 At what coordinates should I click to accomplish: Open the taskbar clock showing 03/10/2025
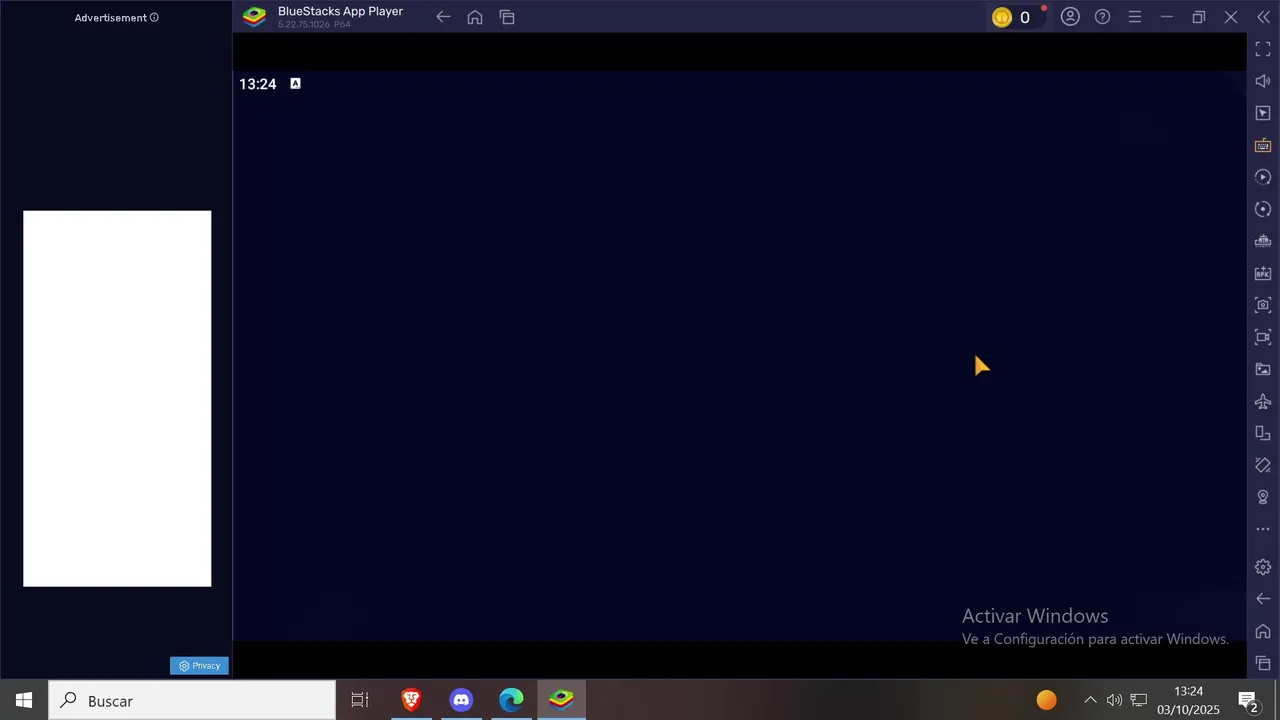(1188, 700)
